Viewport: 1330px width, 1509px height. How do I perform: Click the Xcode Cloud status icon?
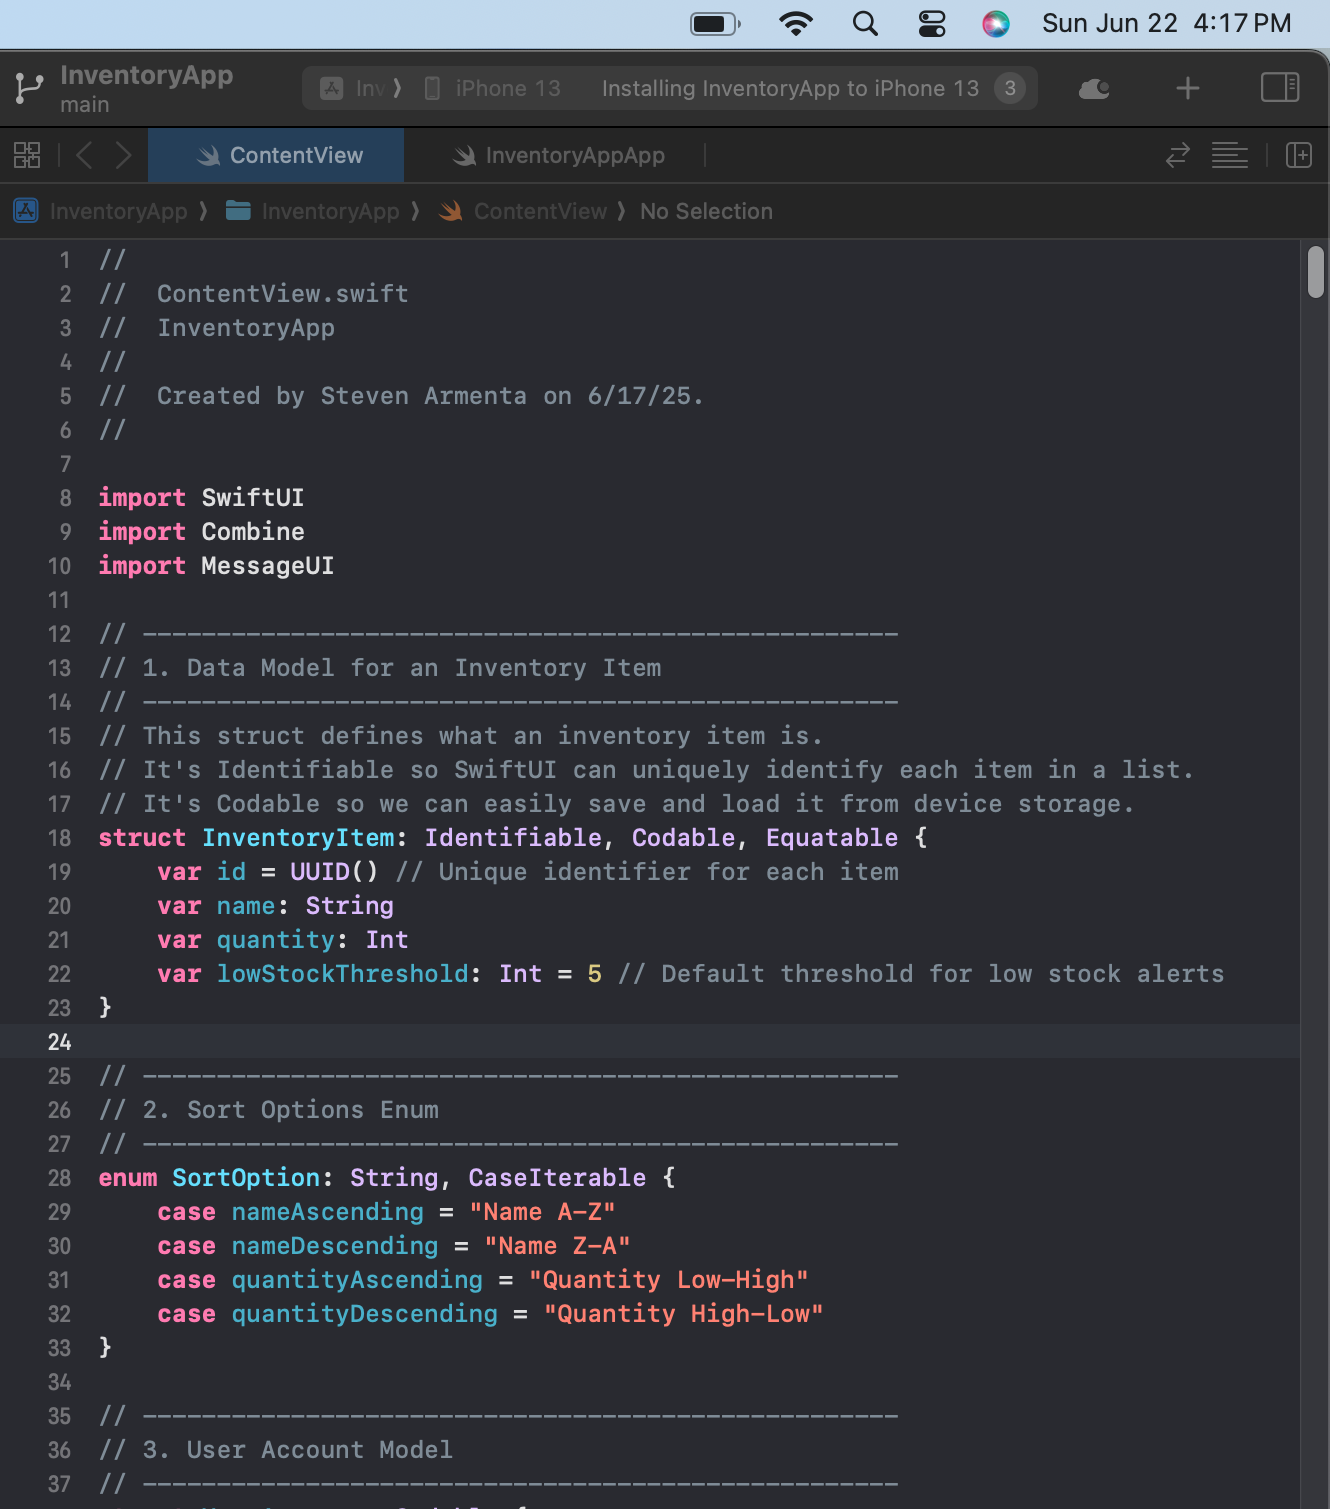(x=1094, y=89)
